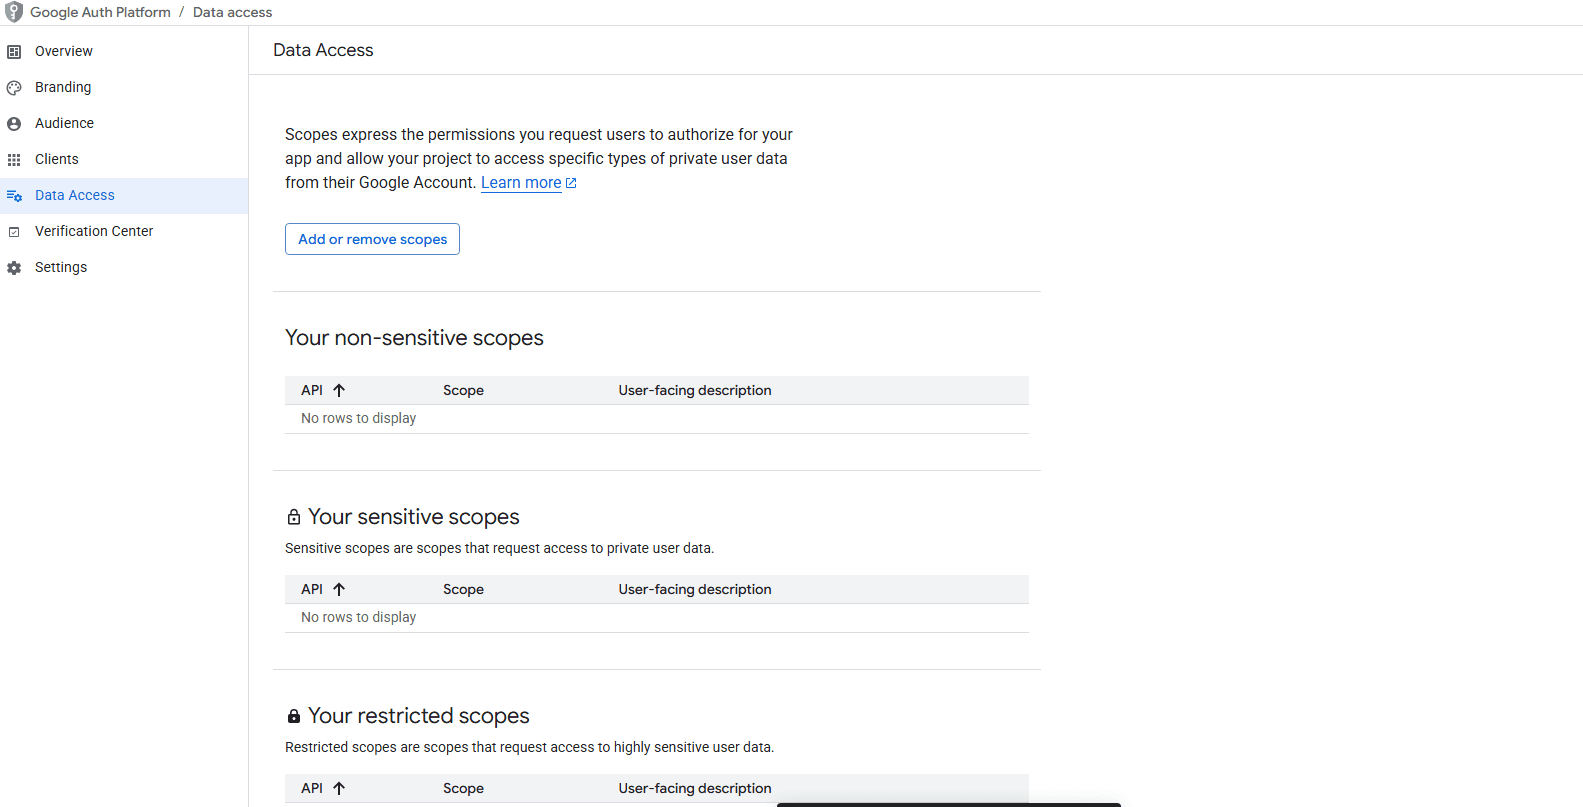This screenshot has height=807, width=1583.
Task: Navigate to Clients
Action: pos(57,159)
